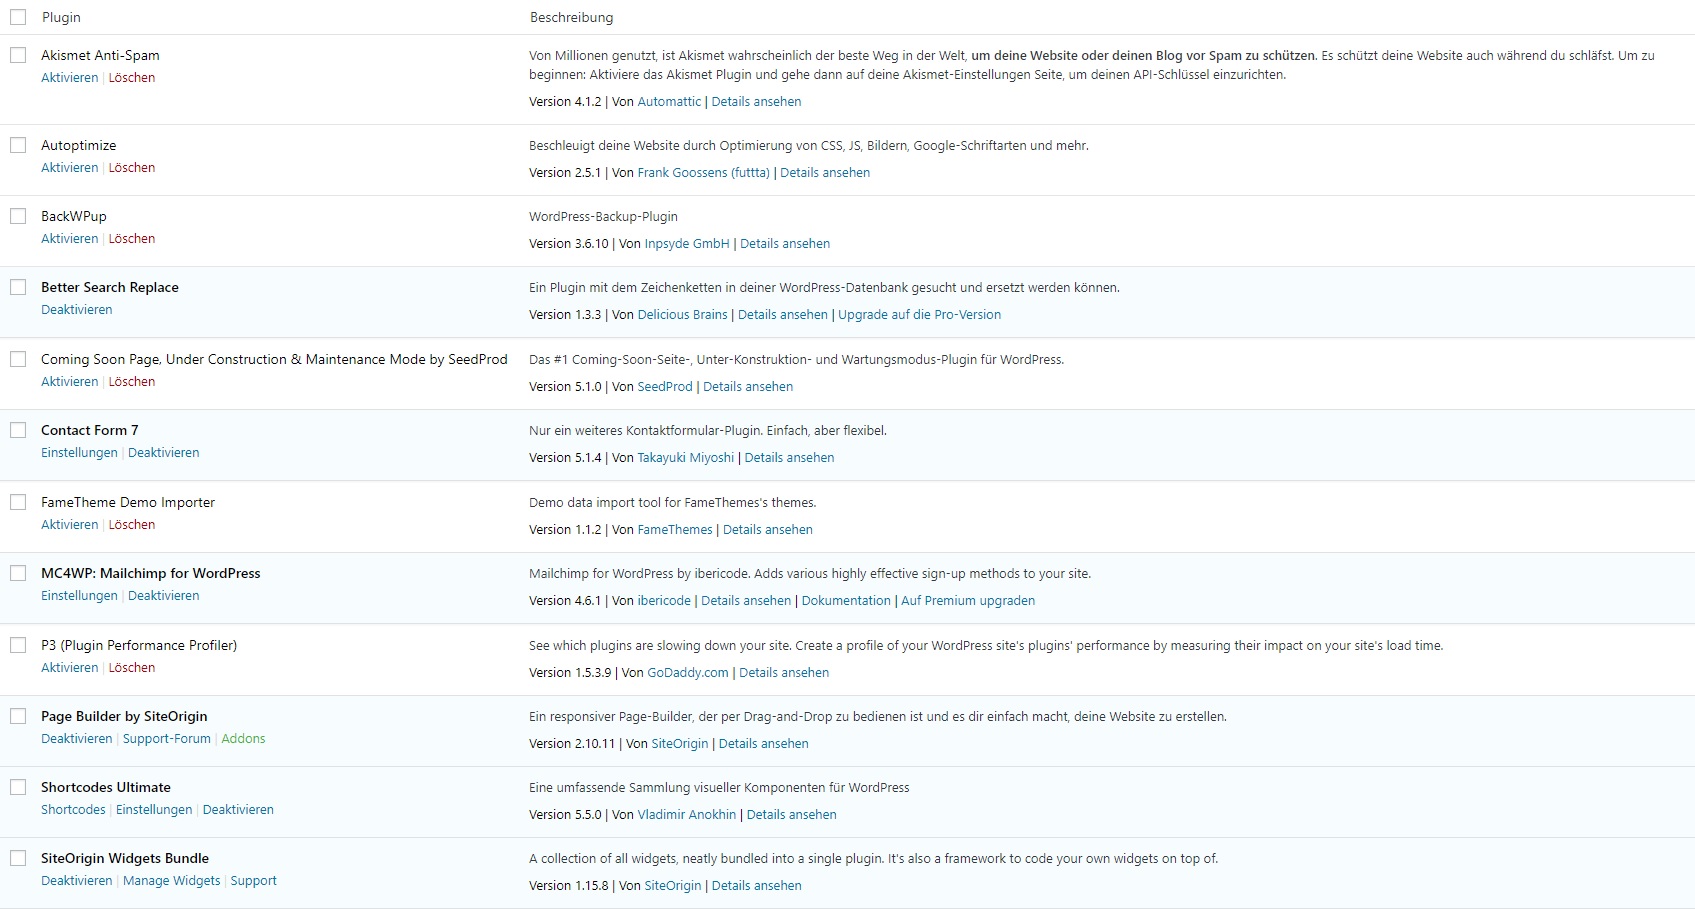Click Aktivieren under Autoptimize
This screenshot has height=909, width=1695.
click(69, 168)
